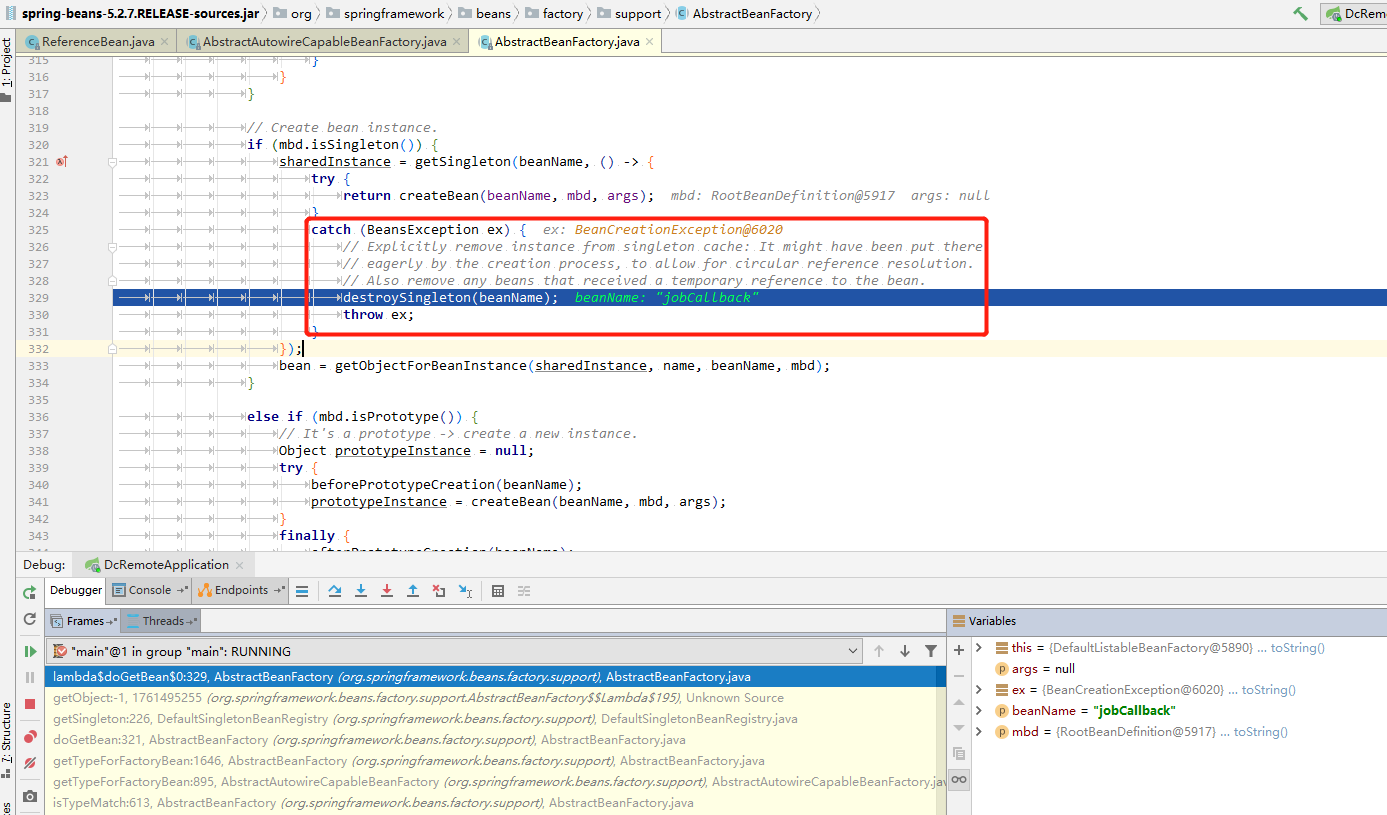Close the AbstractBeanFactory.java tab
The image size is (1387, 815).
[649, 42]
